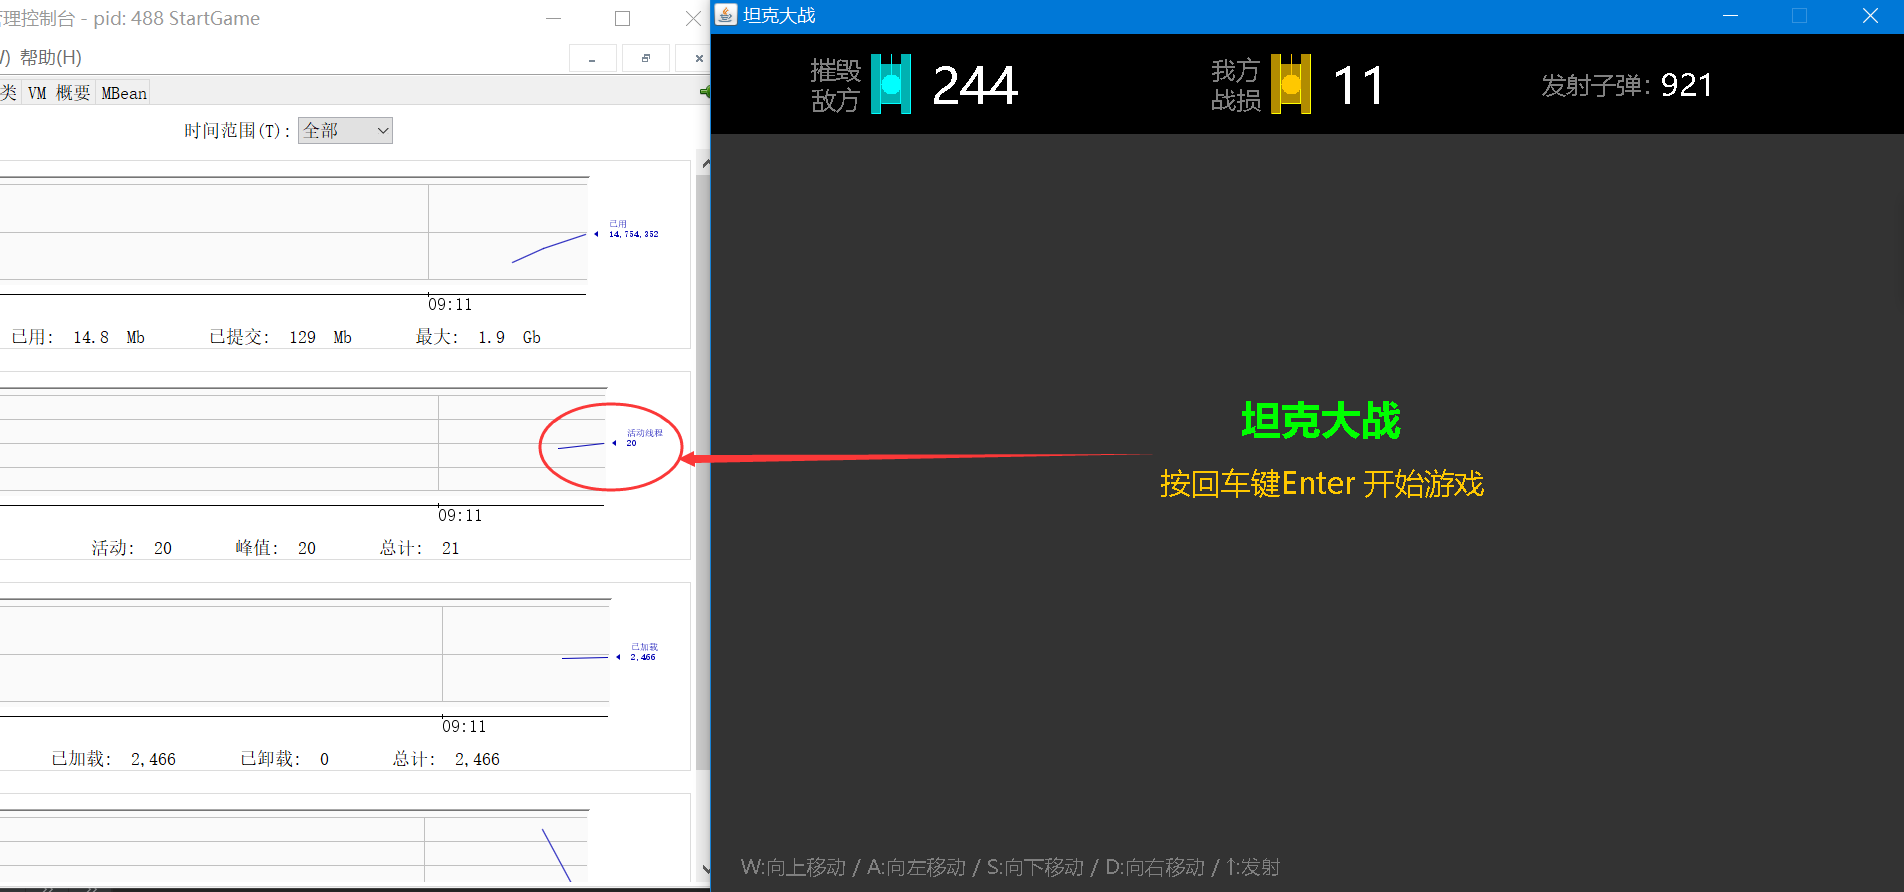The image size is (1904, 892).
Task: Maximize the JConsole pid 488 window
Action: coord(622,18)
